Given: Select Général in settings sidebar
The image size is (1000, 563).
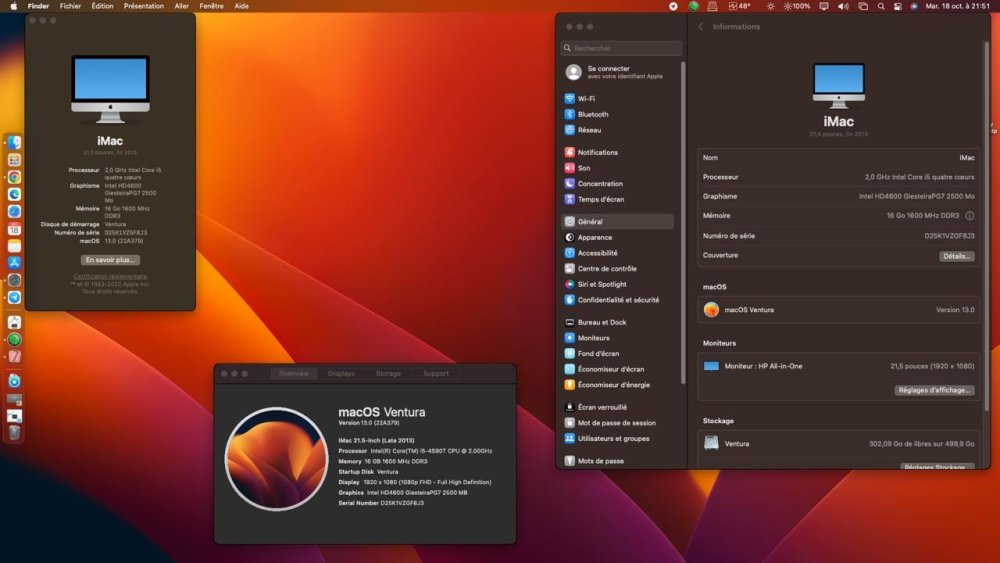Looking at the screenshot, I should pyautogui.click(x=617, y=222).
